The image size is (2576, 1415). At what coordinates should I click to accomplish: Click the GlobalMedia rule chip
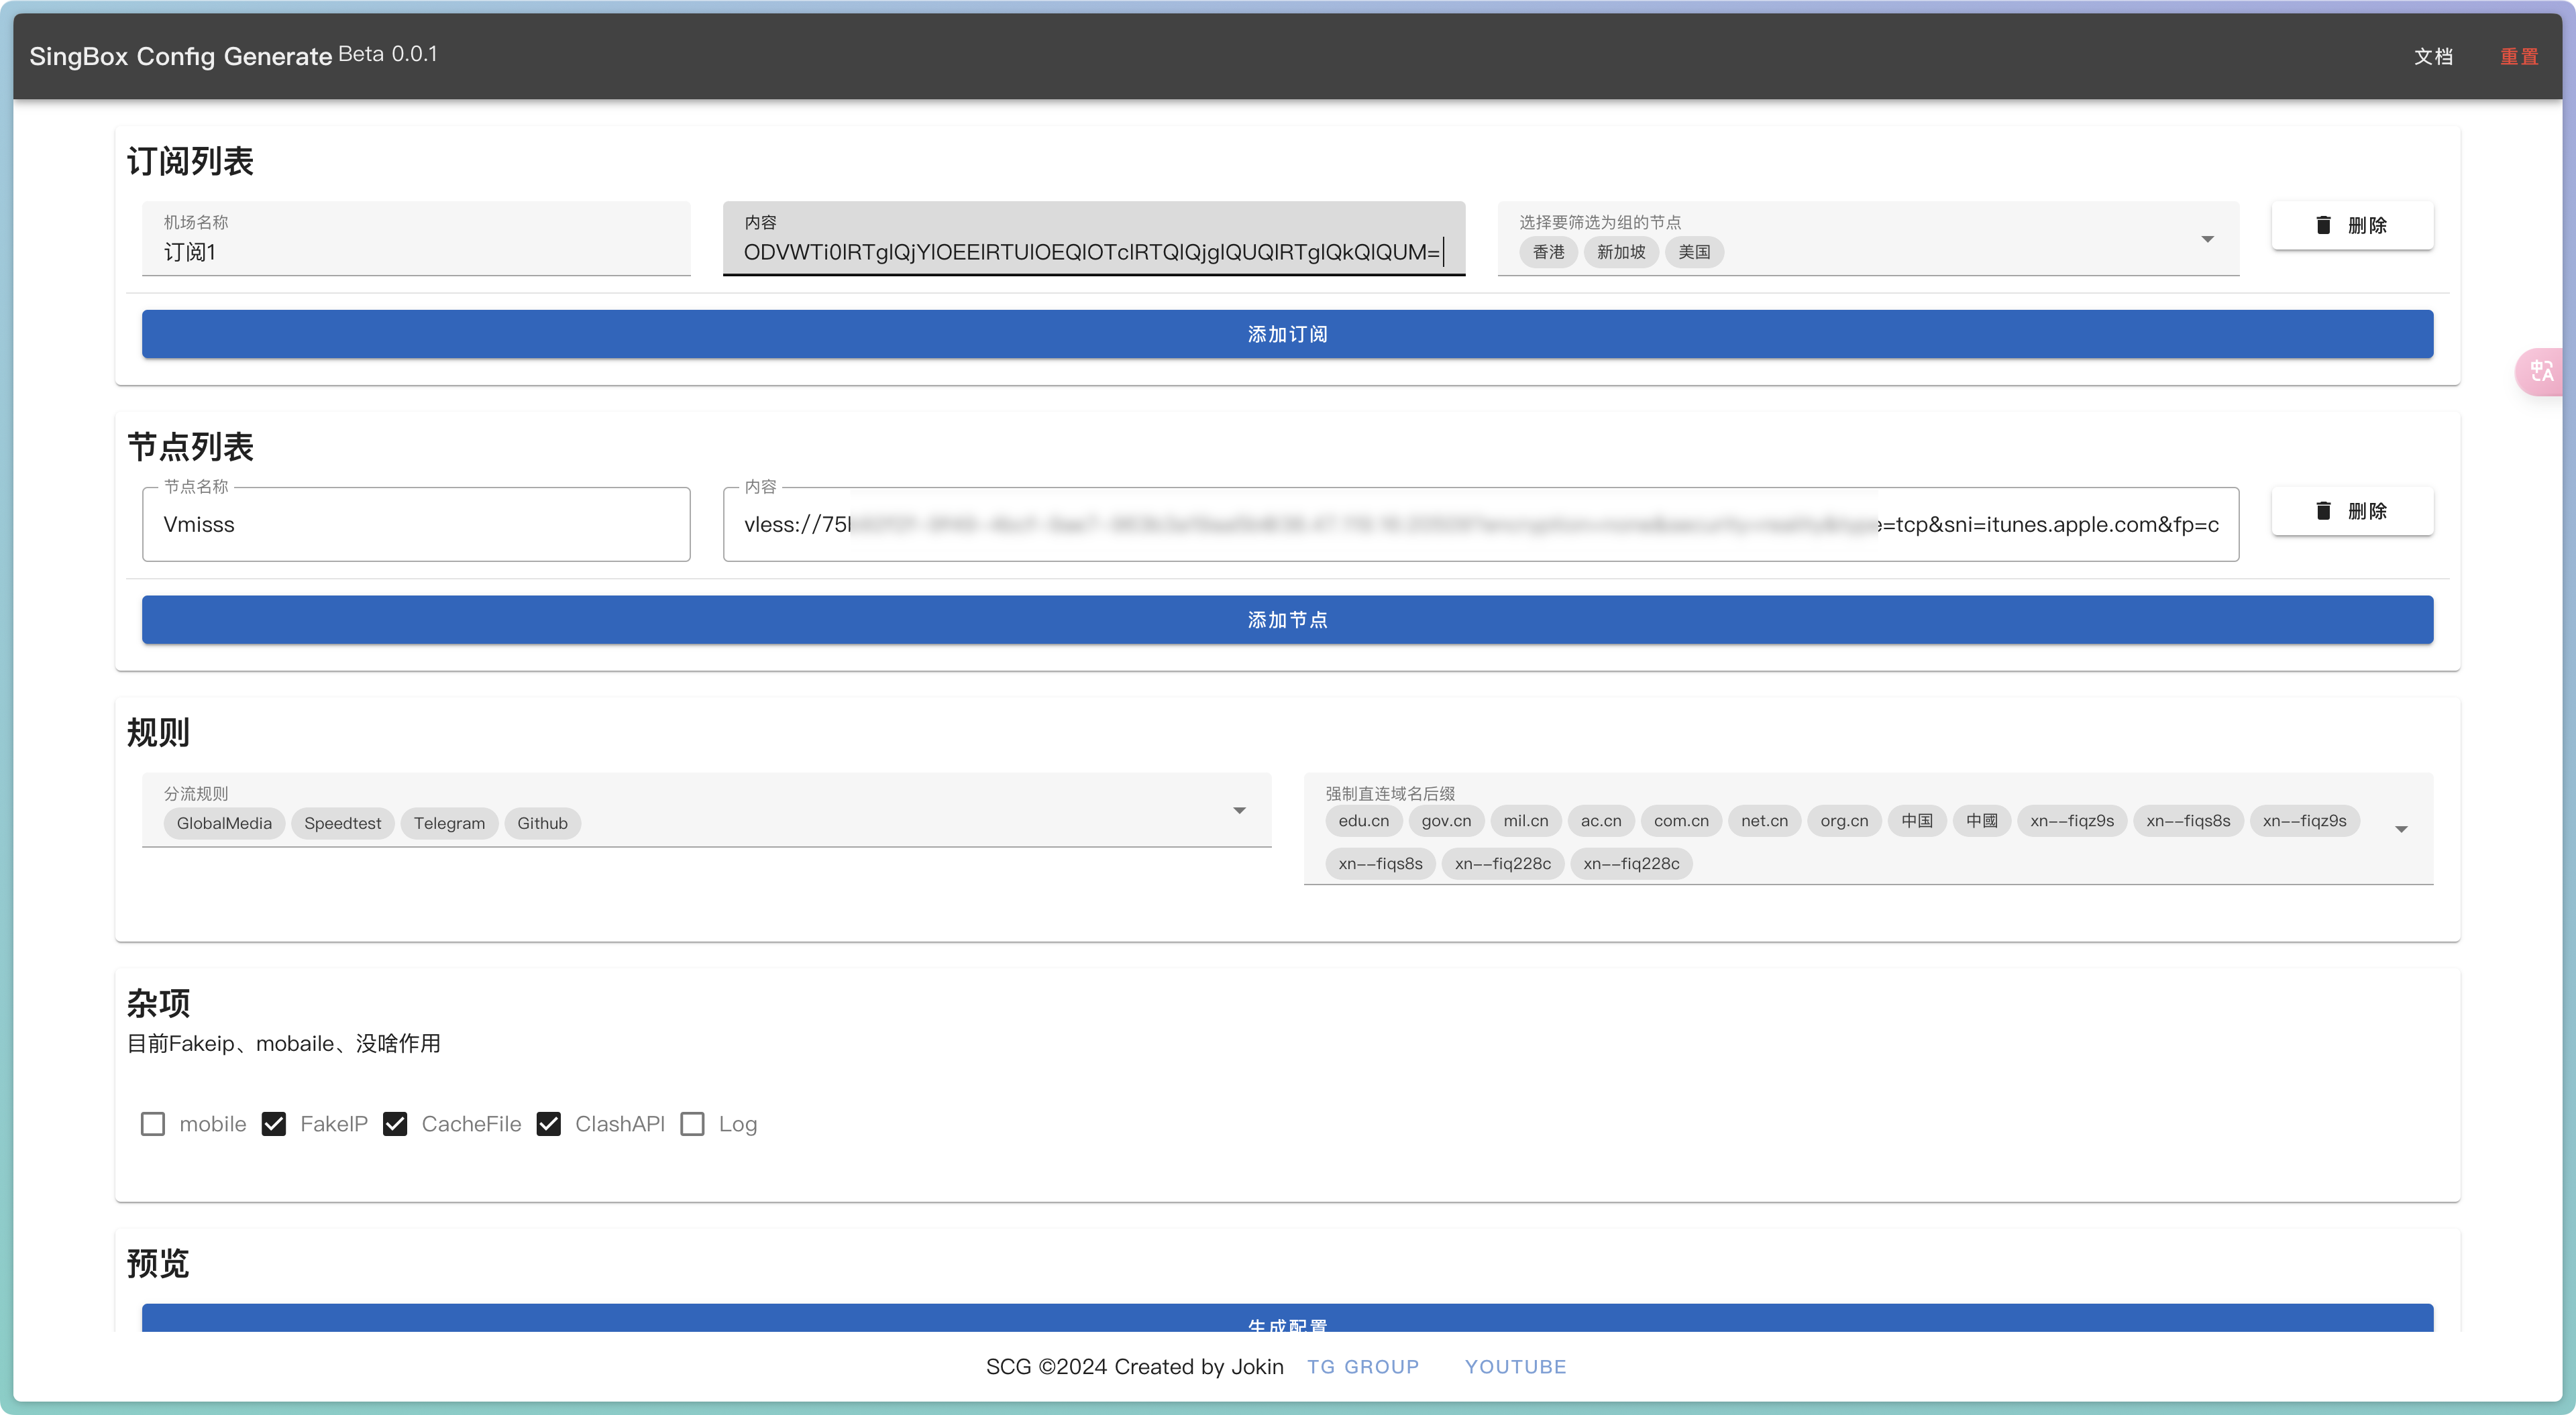pyautogui.click(x=224, y=823)
